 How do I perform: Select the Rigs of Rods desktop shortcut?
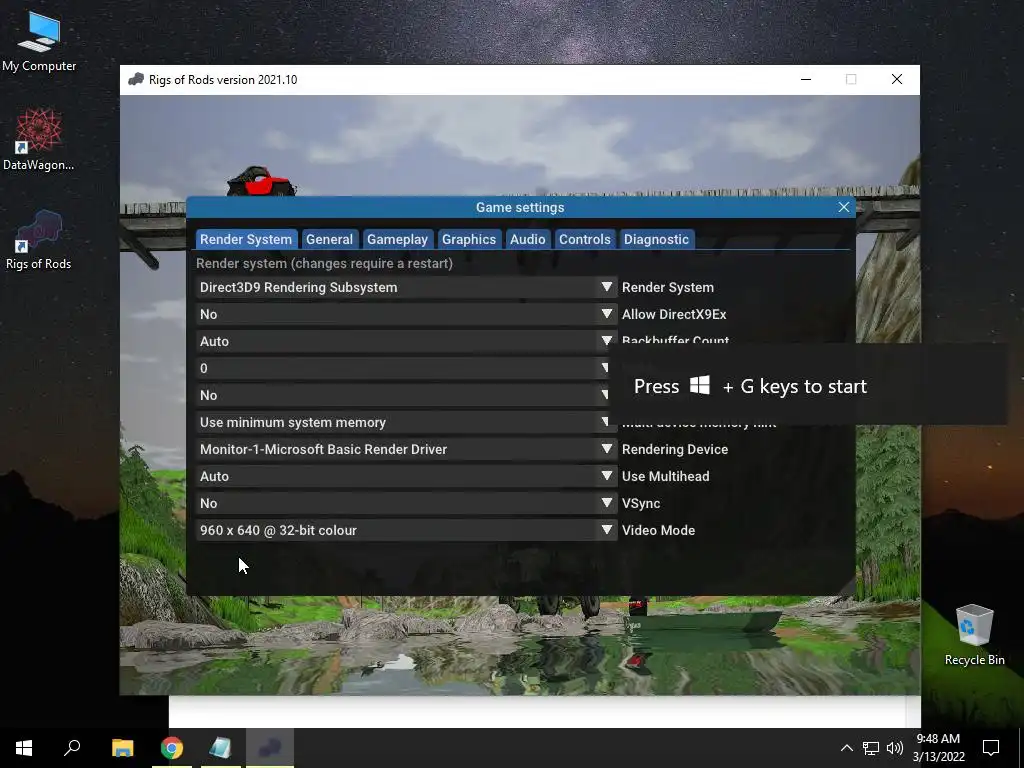(x=39, y=240)
